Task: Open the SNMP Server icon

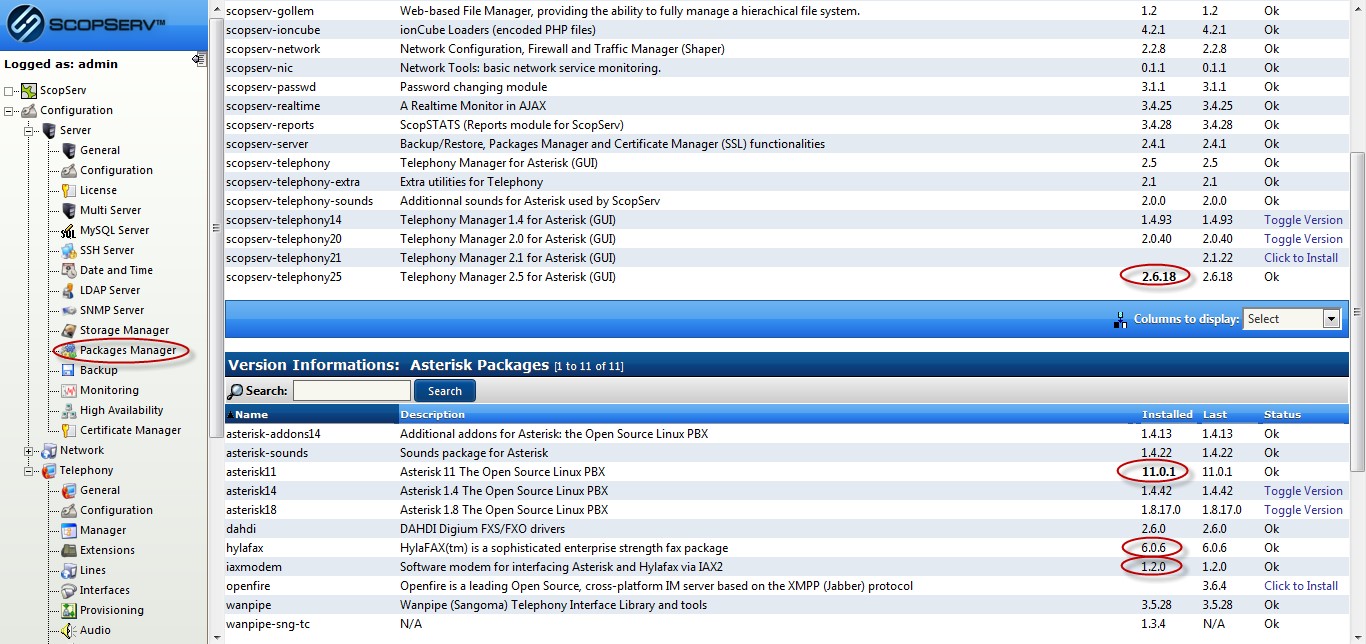Action: click(69, 311)
